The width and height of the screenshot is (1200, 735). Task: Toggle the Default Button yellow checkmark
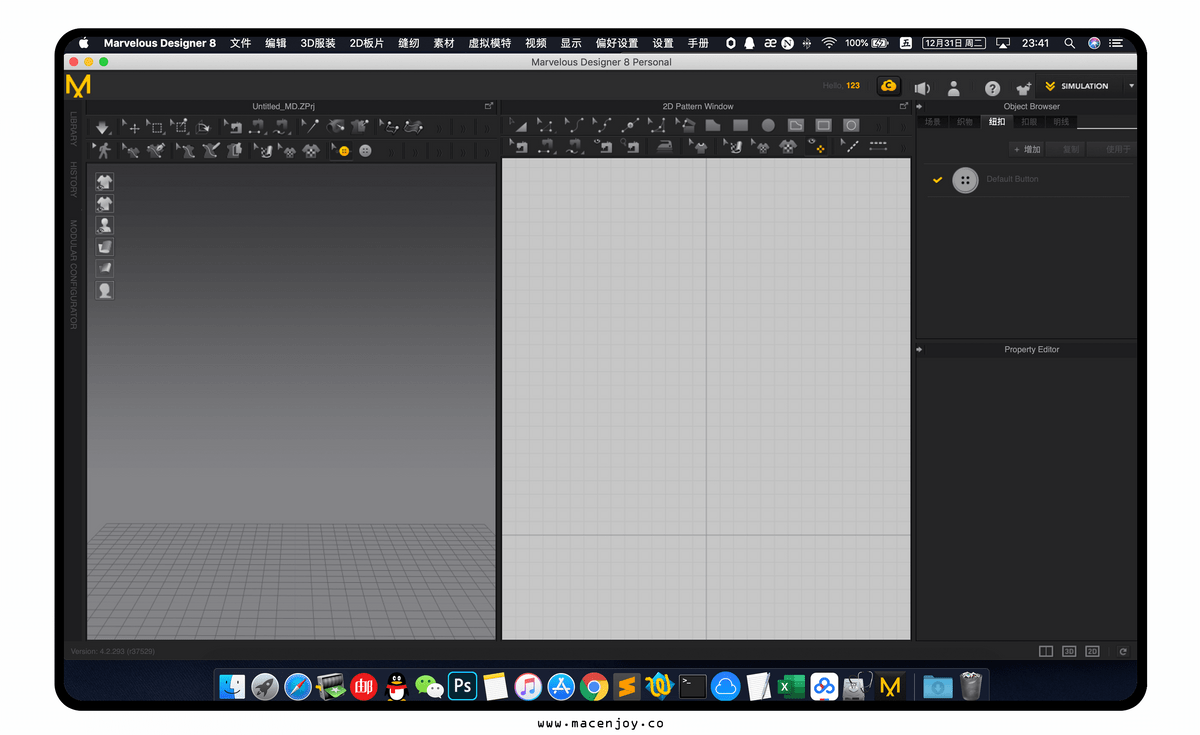937,180
